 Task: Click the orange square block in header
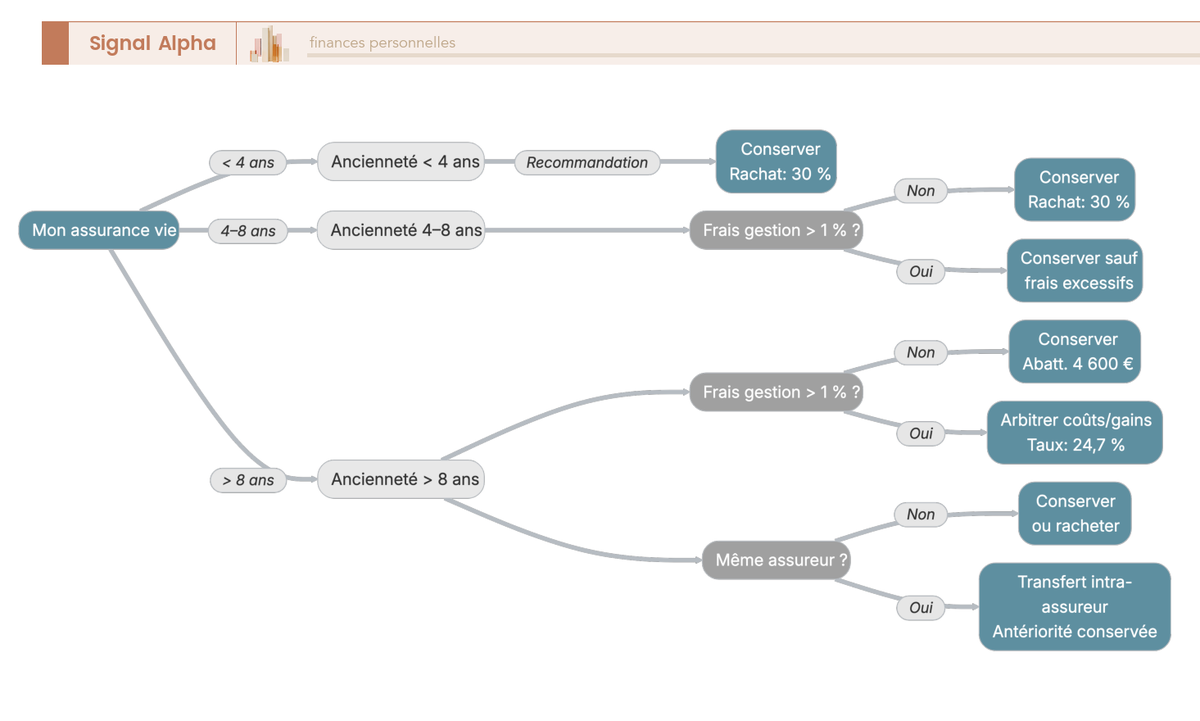click(55, 43)
